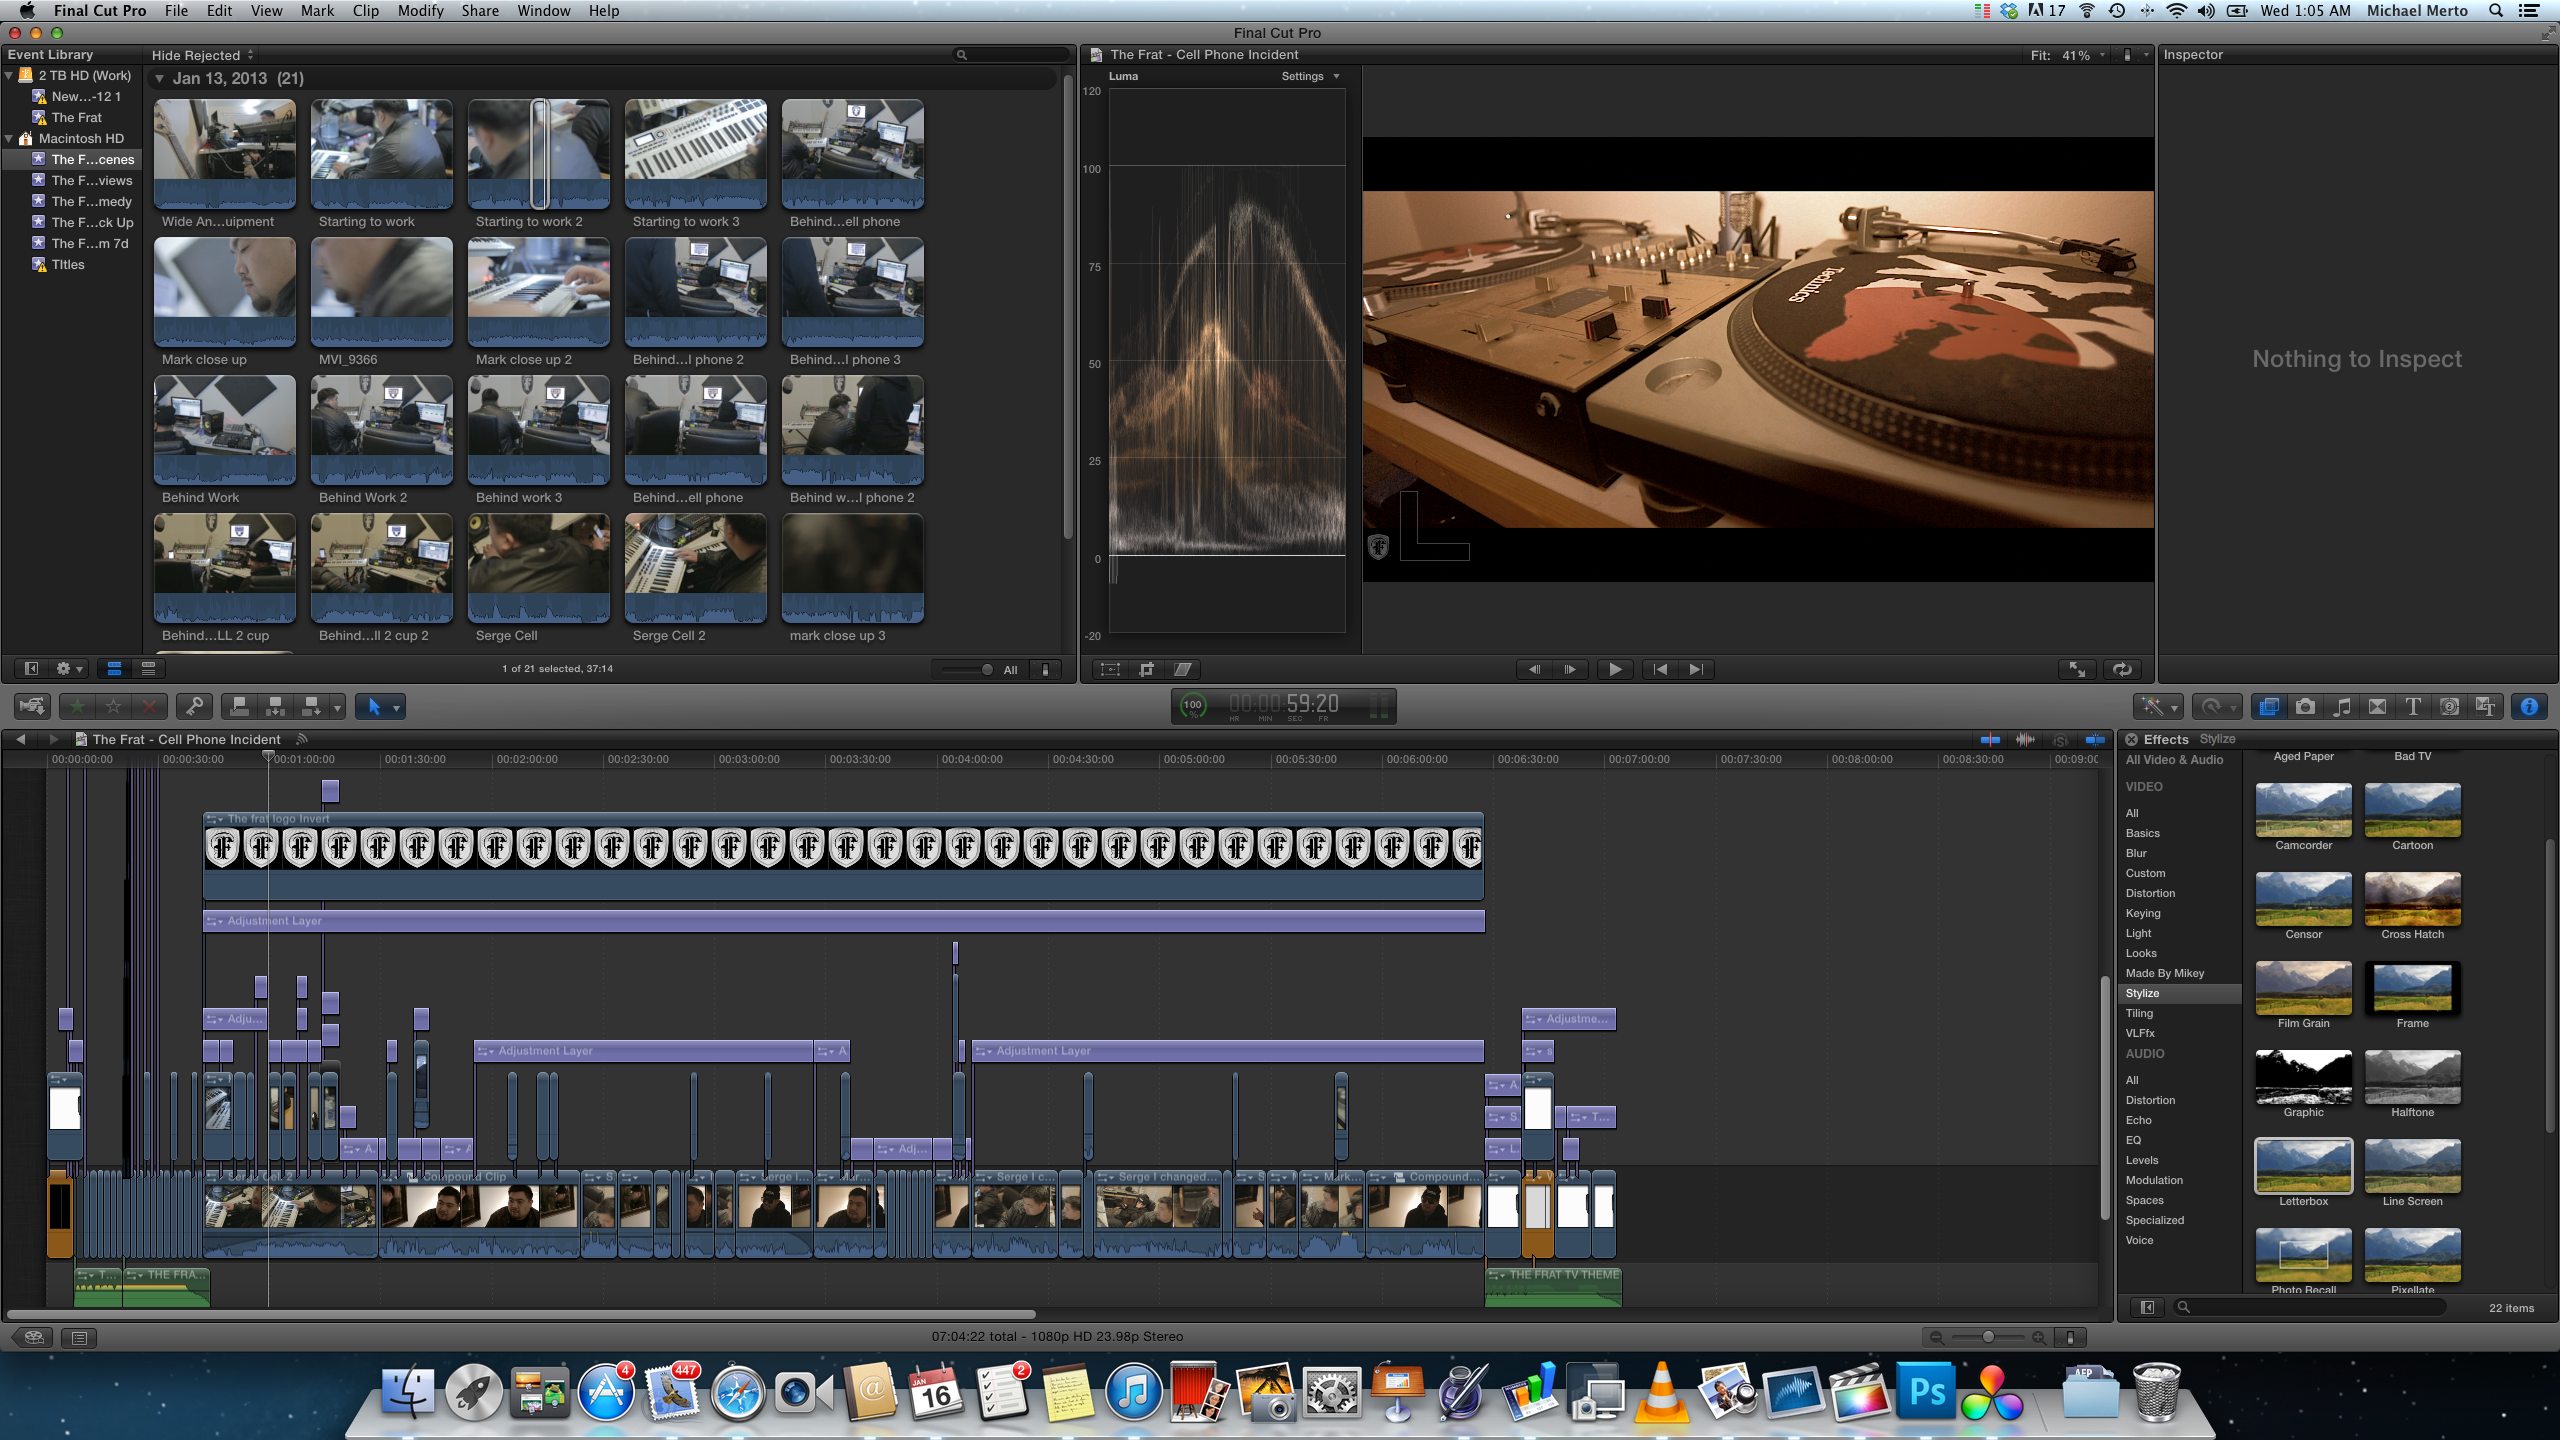Select the Blur effects category
2560x1440 pixels.
point(2136,853)
